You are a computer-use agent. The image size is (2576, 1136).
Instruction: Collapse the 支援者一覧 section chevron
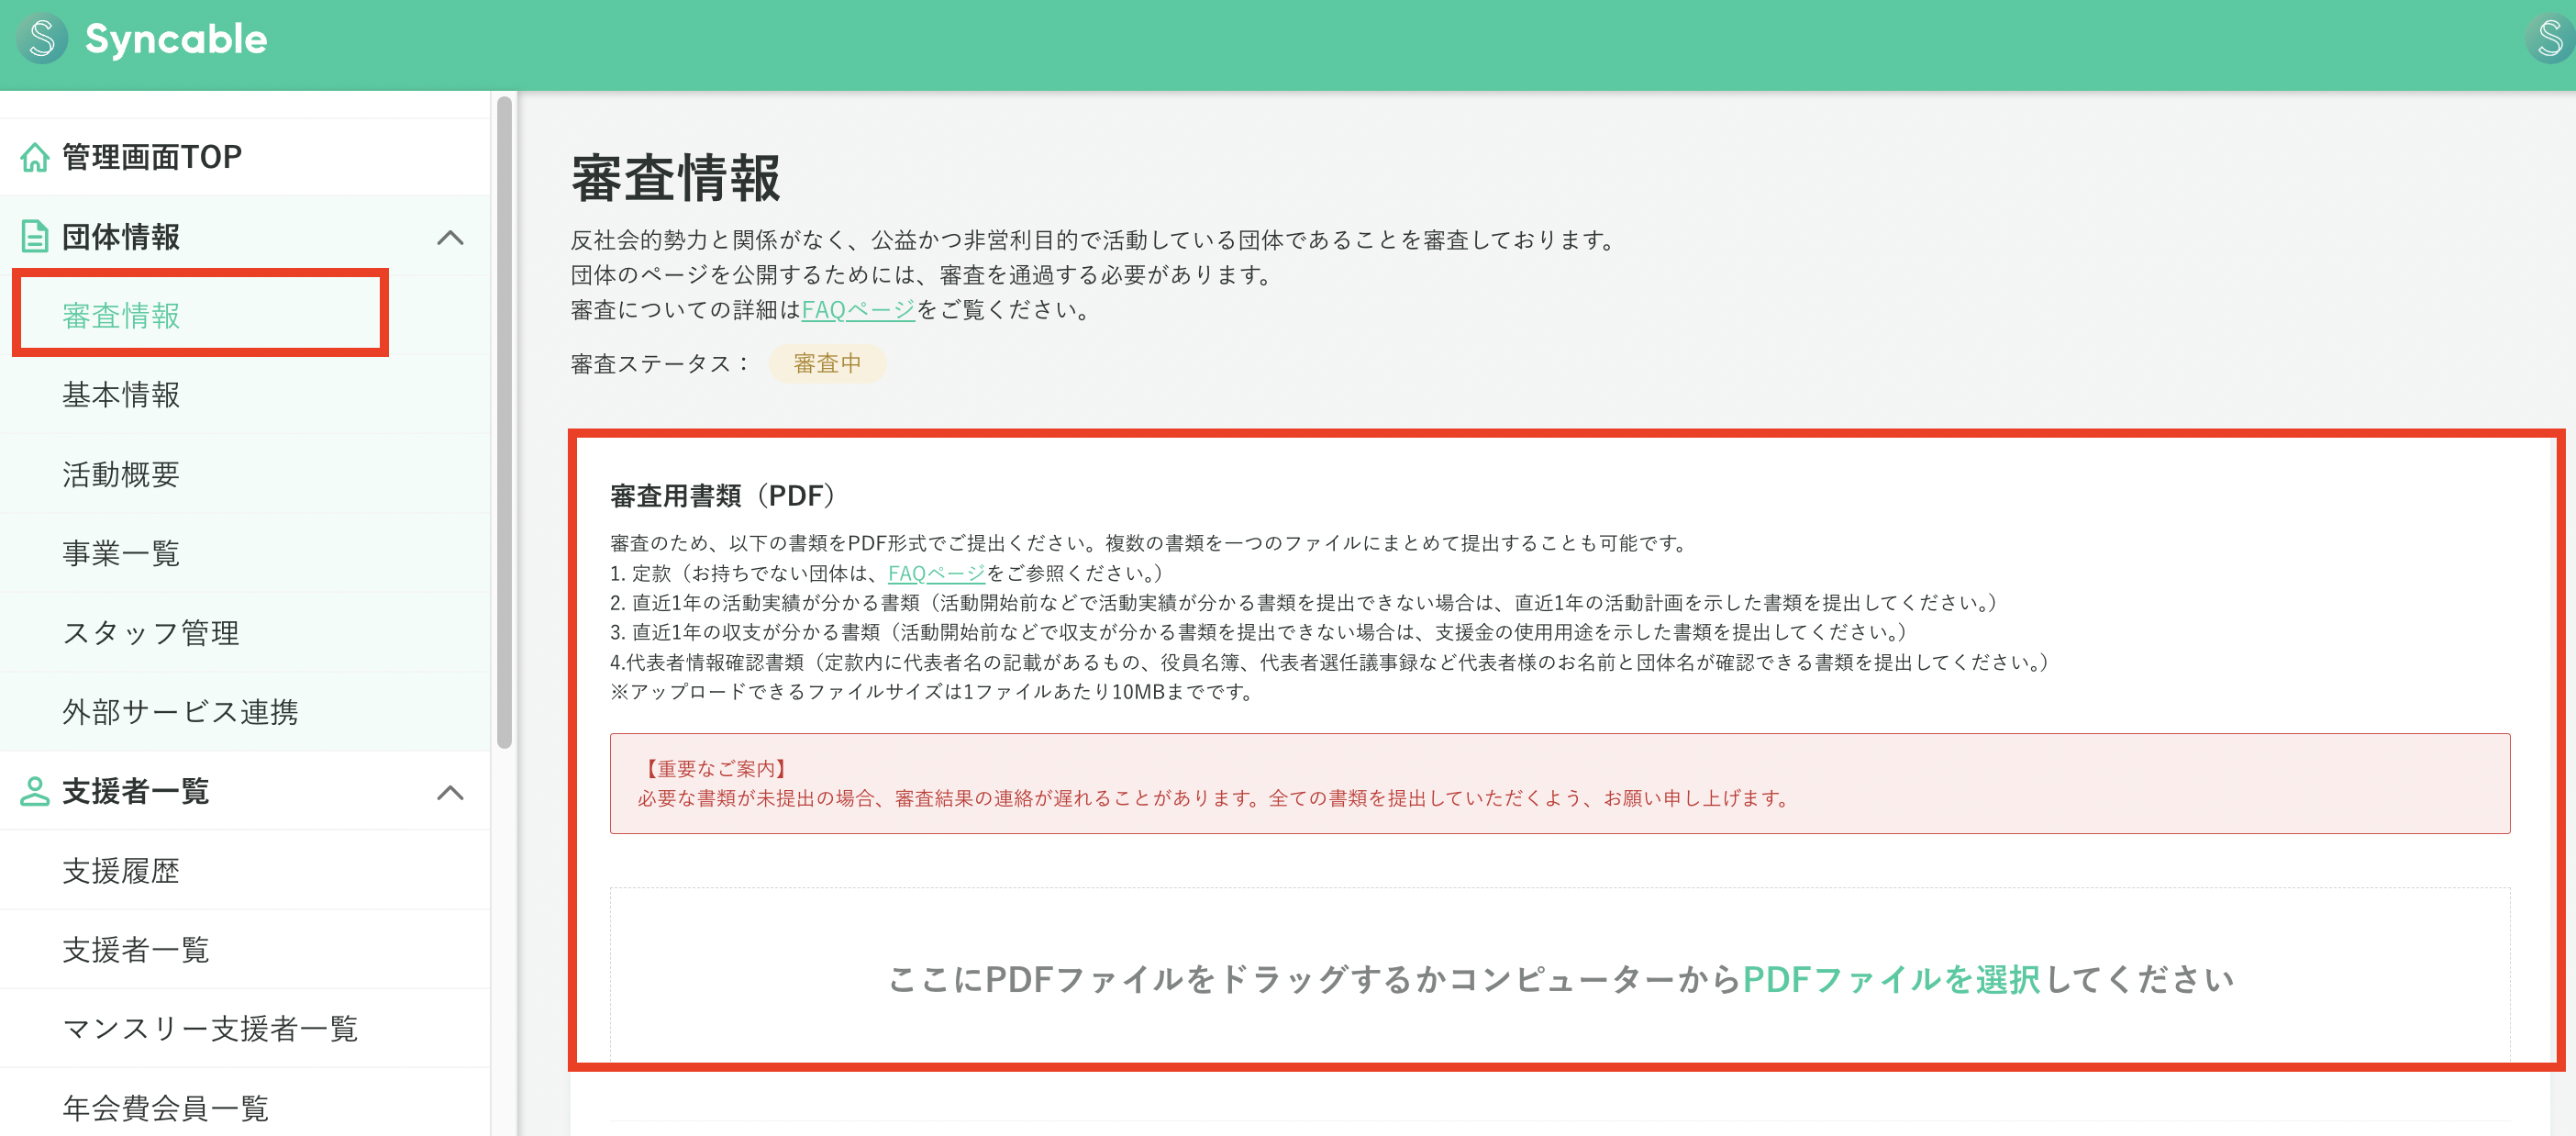[x=450, y=792]
